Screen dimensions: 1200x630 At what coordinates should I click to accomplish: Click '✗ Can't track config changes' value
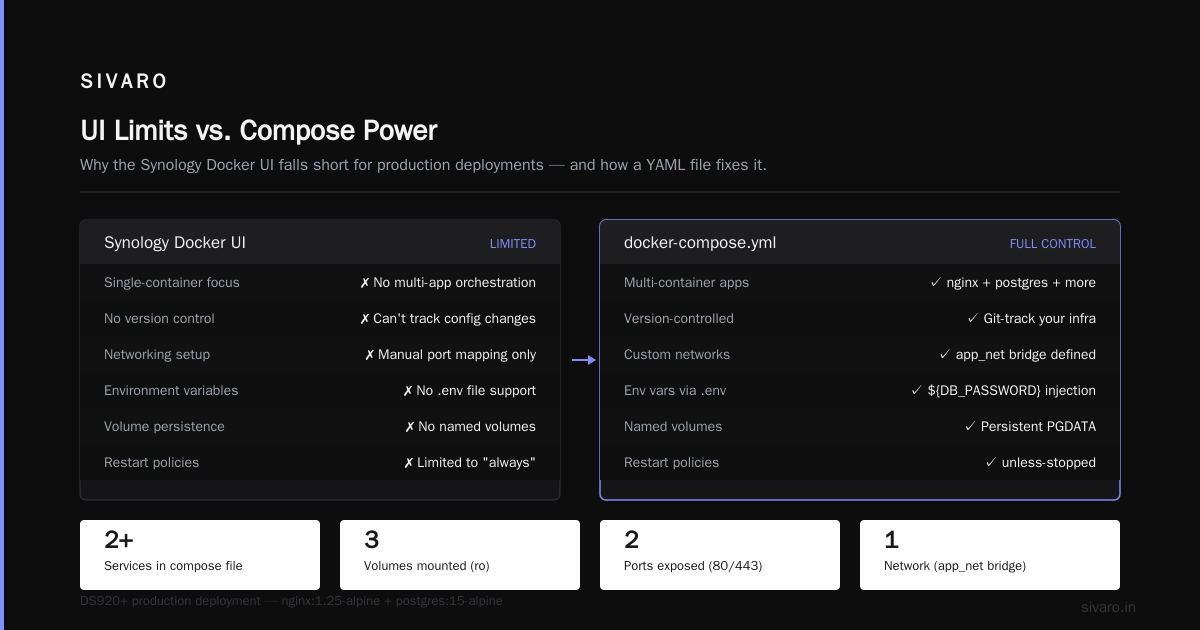[x=448, y=319]
